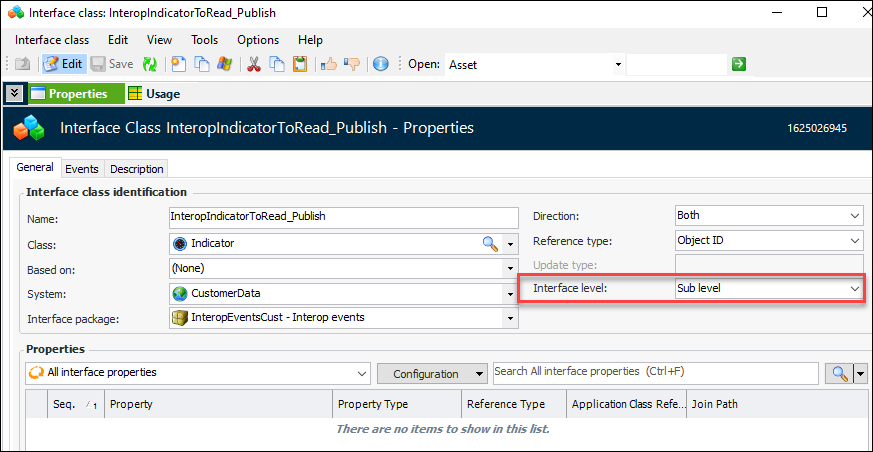Switch to the Description tab

point(137,169)
